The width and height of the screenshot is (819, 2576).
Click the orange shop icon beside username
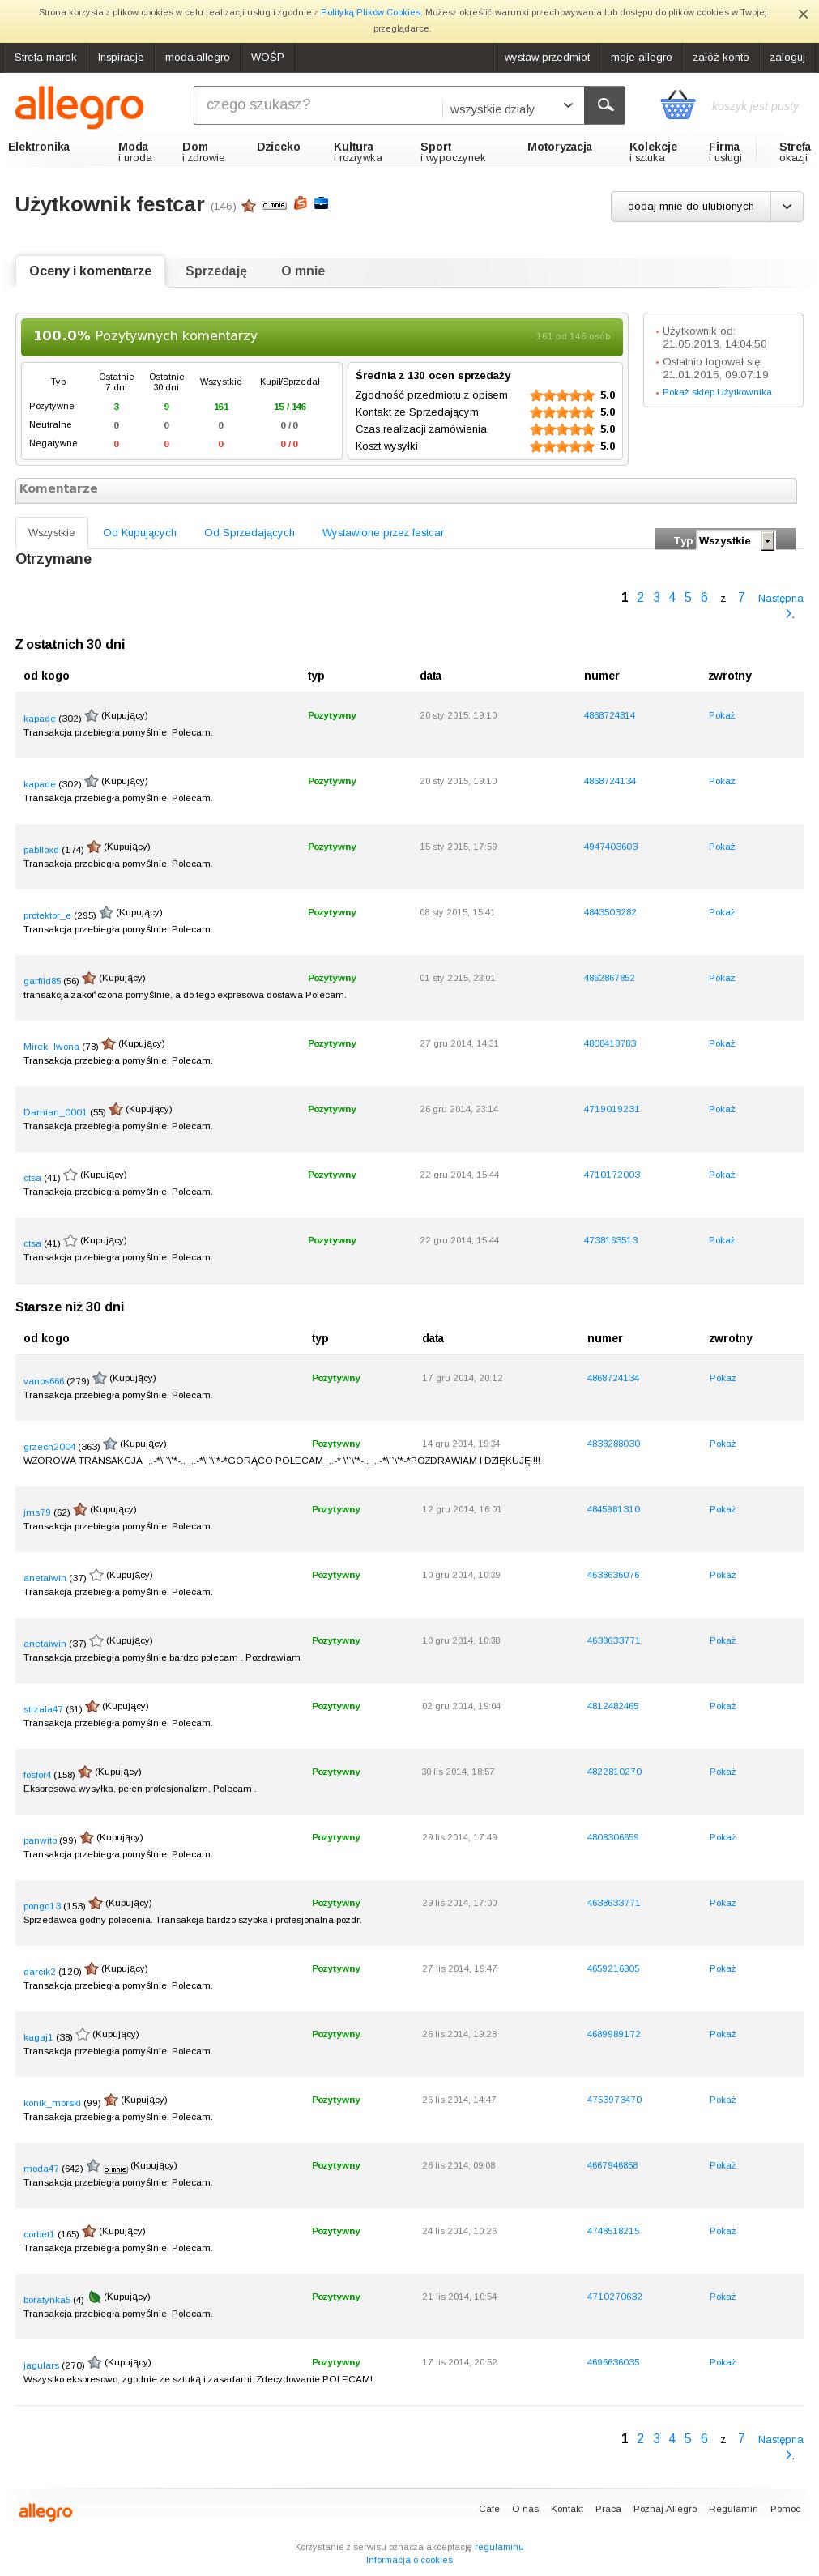coord(300,203)
